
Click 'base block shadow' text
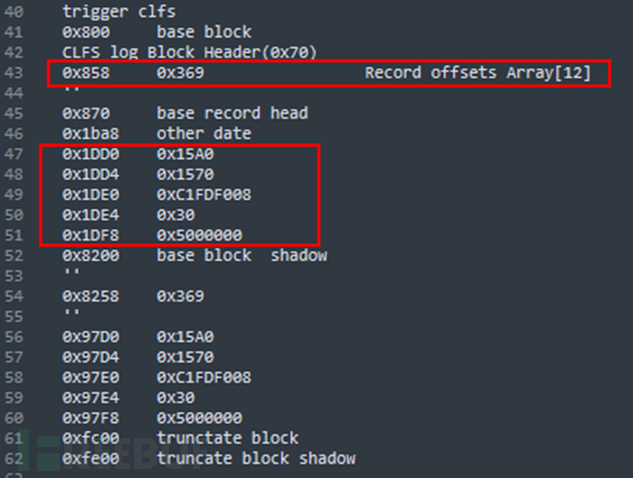(242, 255)
